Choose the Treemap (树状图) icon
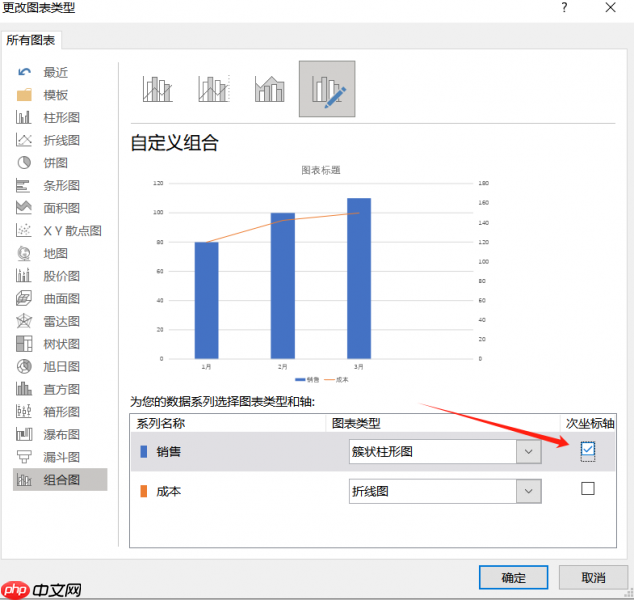The height and width of the screenshot is (600, 634). 24,344
